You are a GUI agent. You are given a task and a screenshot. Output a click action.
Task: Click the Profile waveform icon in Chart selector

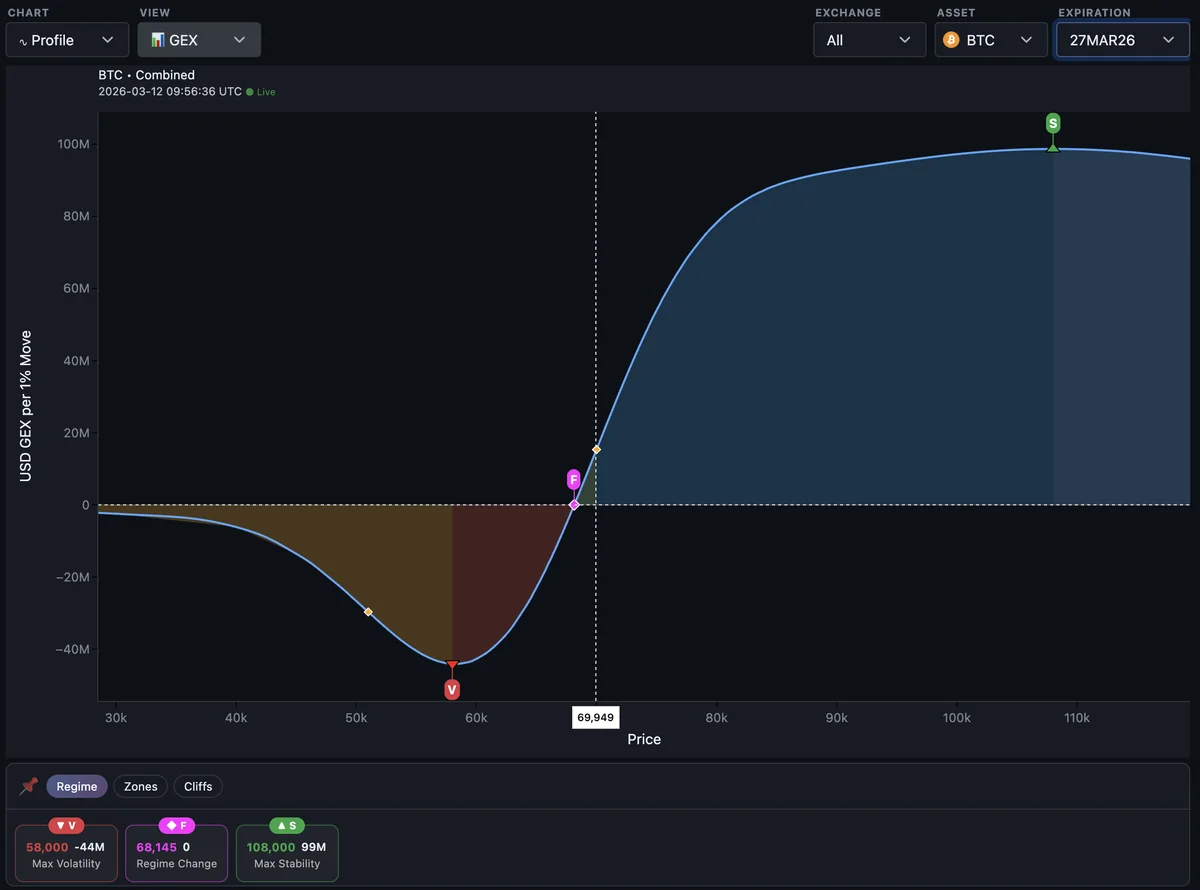pos(23,40)
